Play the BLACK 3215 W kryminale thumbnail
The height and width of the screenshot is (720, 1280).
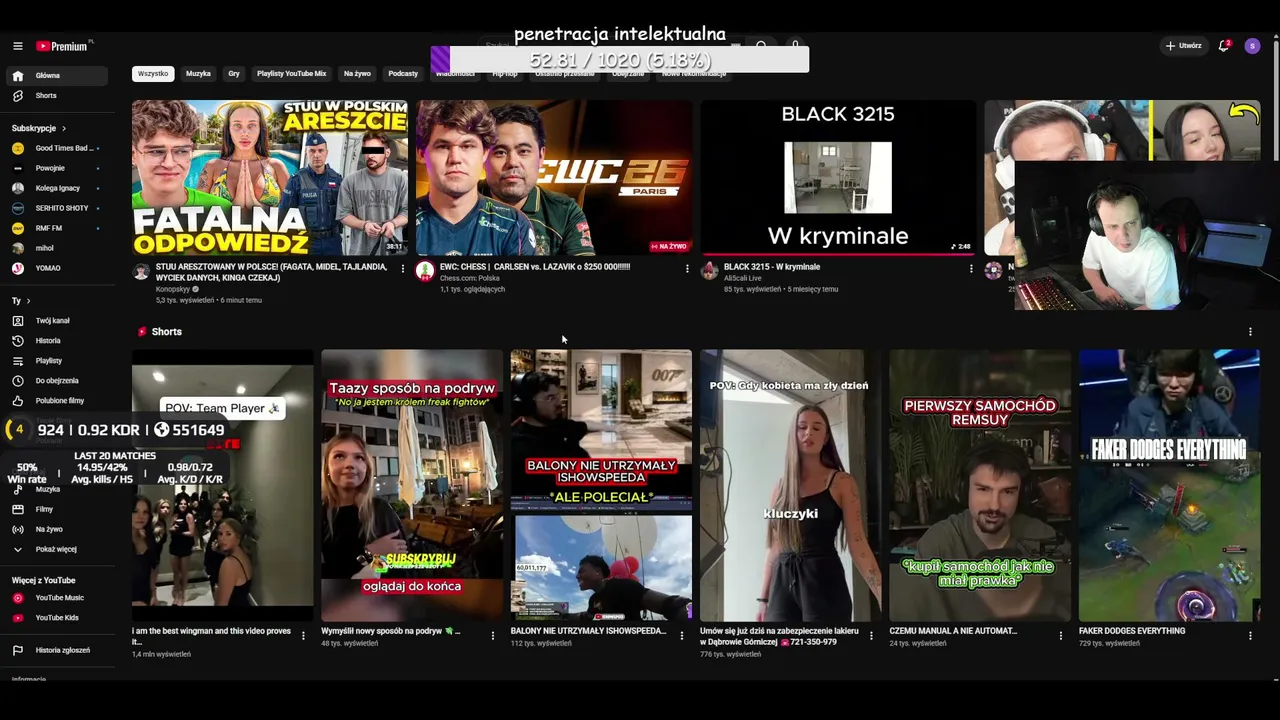[x=838, y=178]
